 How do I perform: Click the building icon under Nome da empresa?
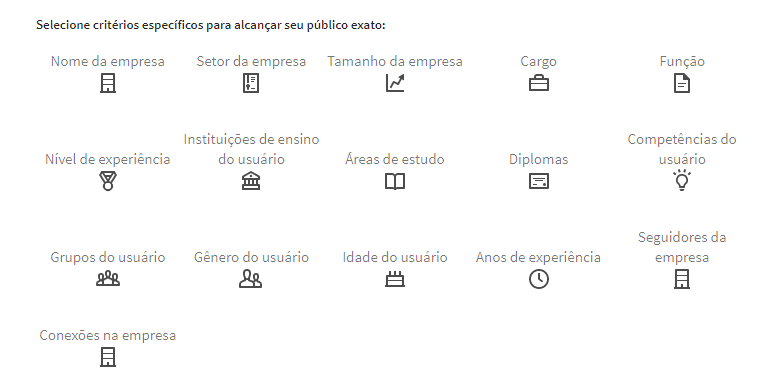coord(108,83)
